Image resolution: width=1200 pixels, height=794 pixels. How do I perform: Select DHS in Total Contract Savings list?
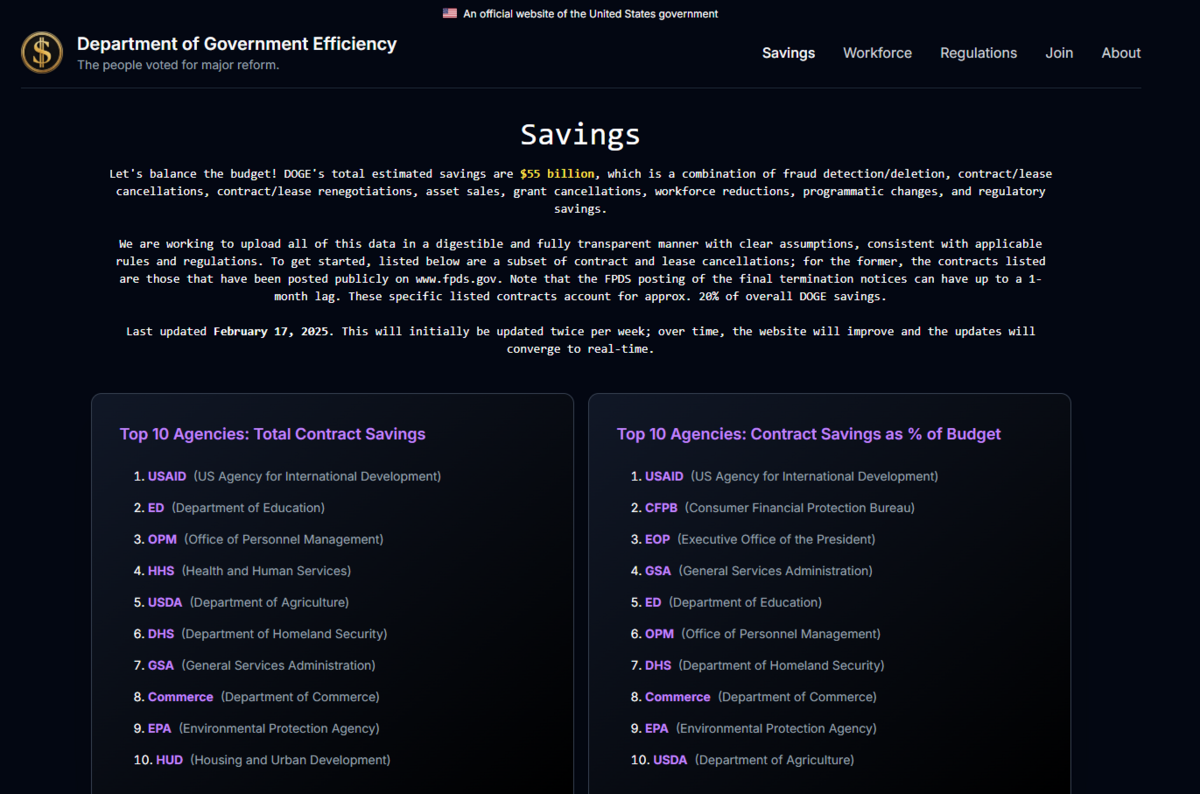161,634
